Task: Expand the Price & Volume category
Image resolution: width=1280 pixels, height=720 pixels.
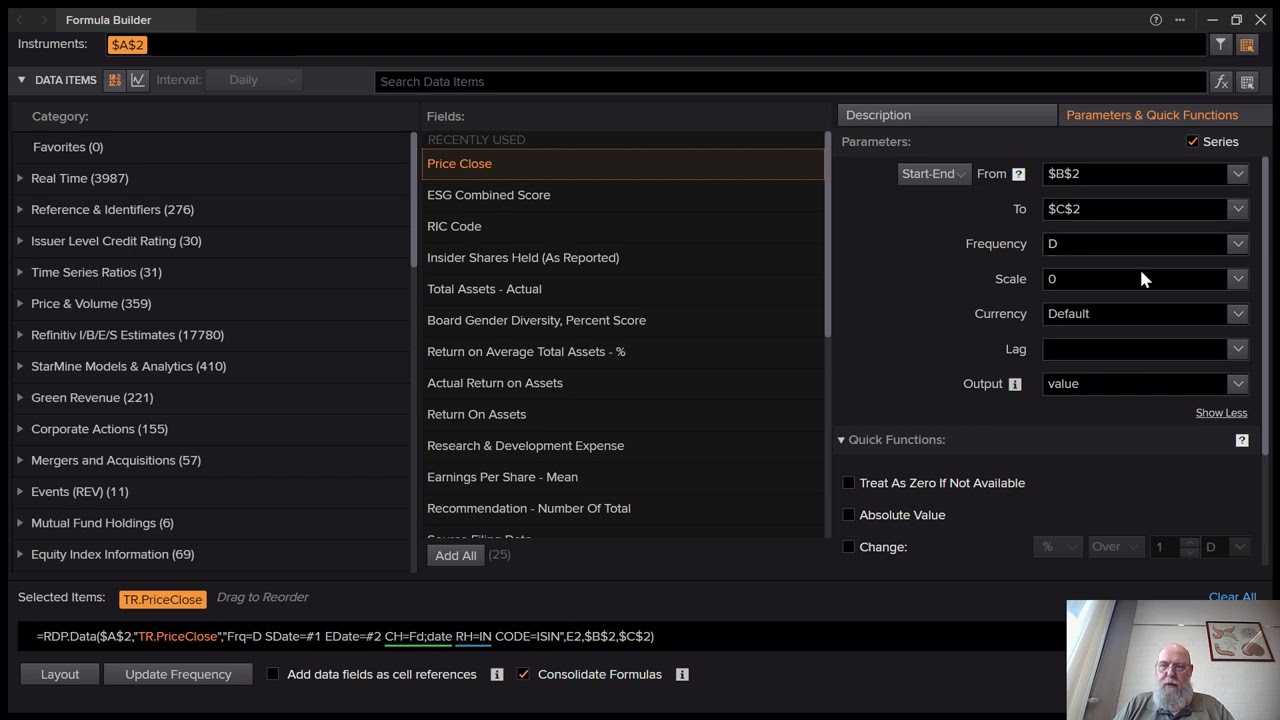Action: click(x=20, y=304)
